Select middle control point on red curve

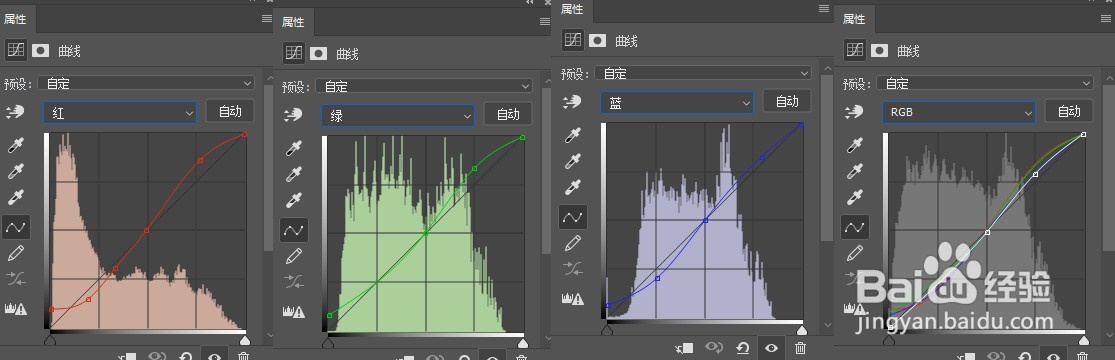146,231
